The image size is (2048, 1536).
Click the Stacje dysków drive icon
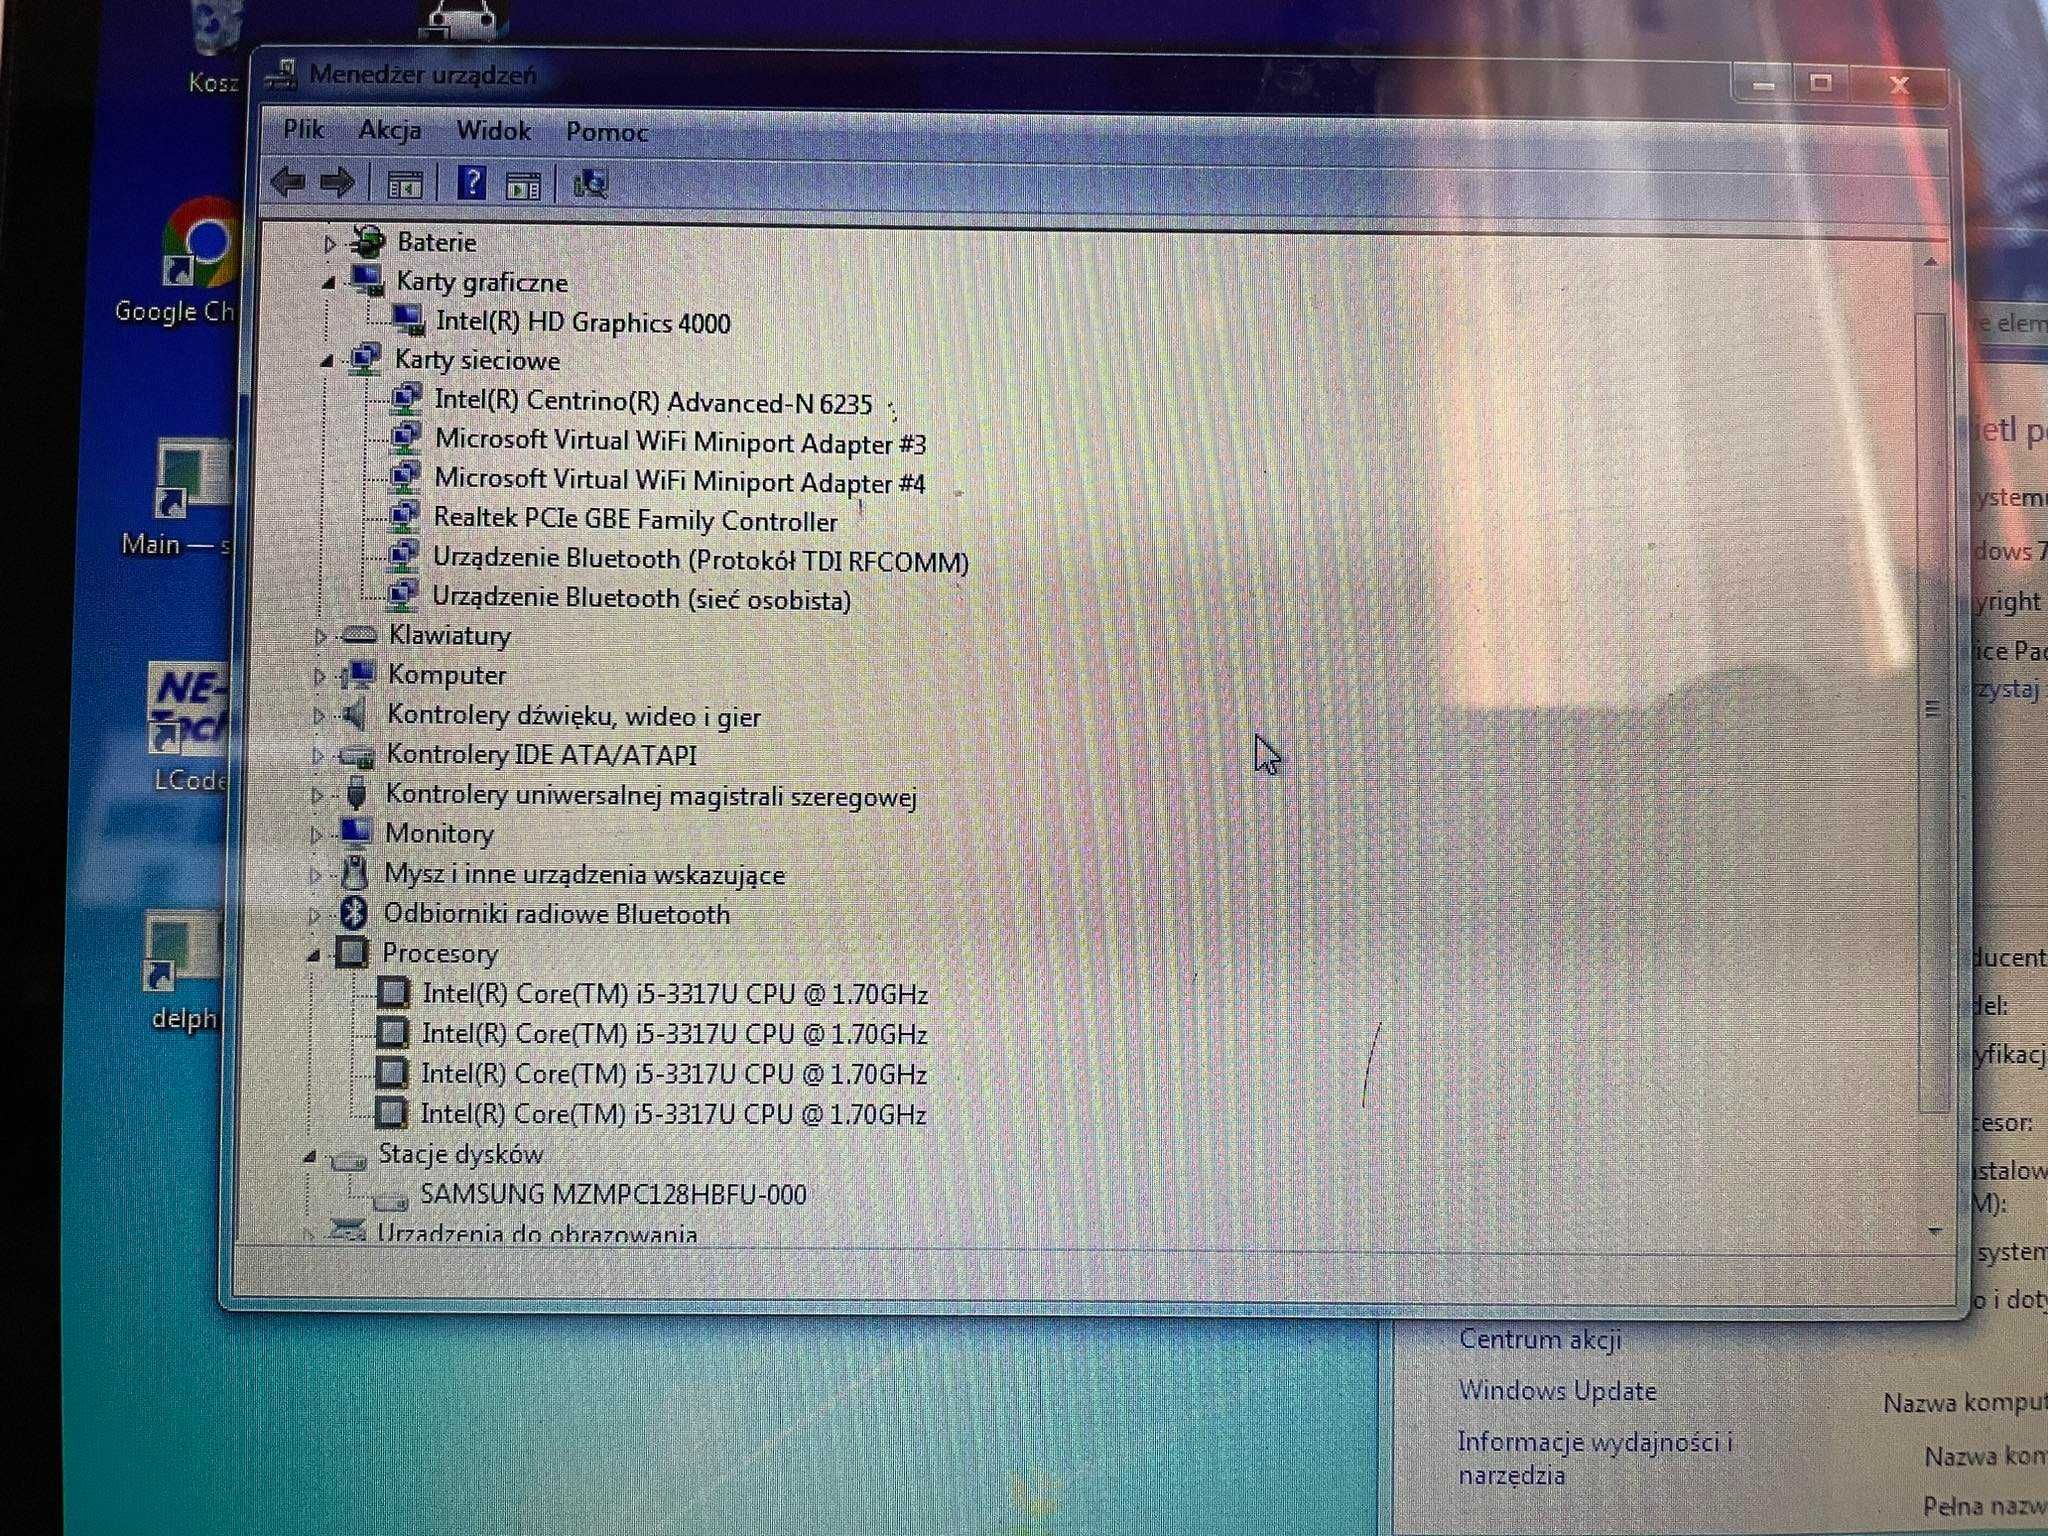348,1159
